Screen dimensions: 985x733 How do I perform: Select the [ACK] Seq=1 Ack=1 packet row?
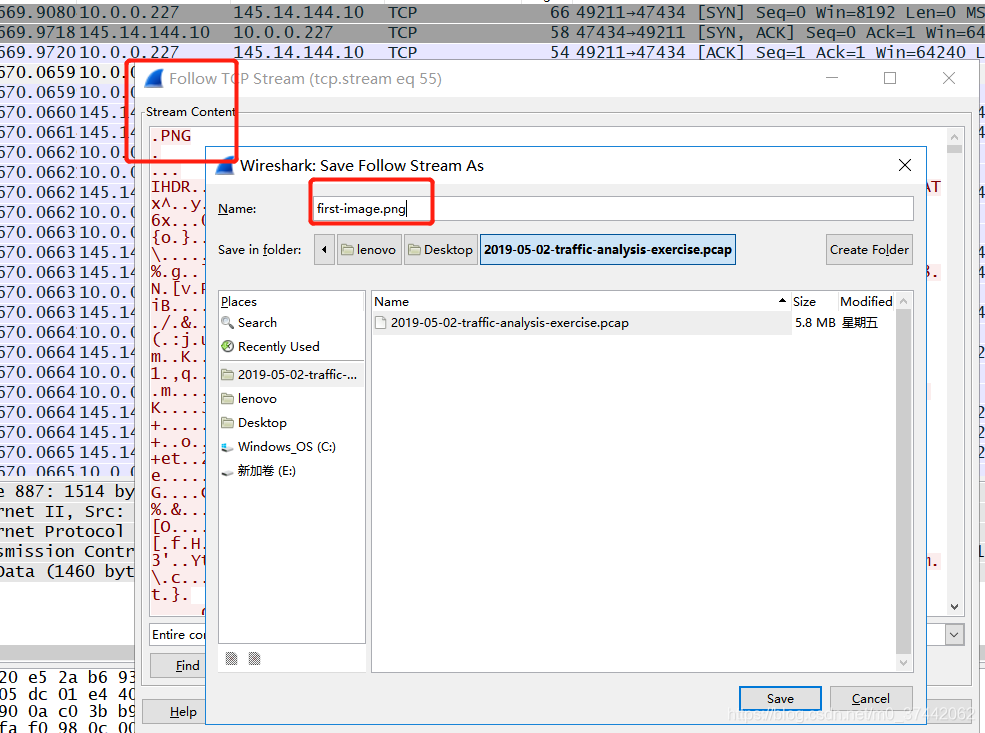492,52
